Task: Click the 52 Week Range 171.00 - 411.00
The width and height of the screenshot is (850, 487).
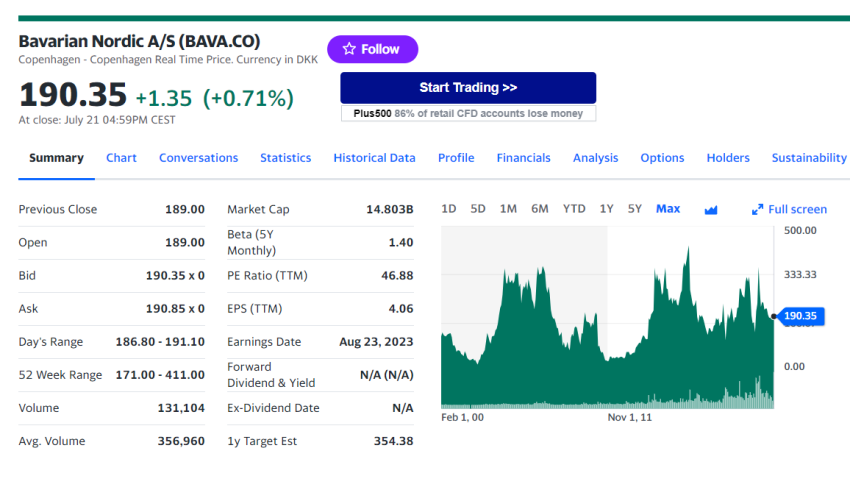Action: click(x=160, y=375)
